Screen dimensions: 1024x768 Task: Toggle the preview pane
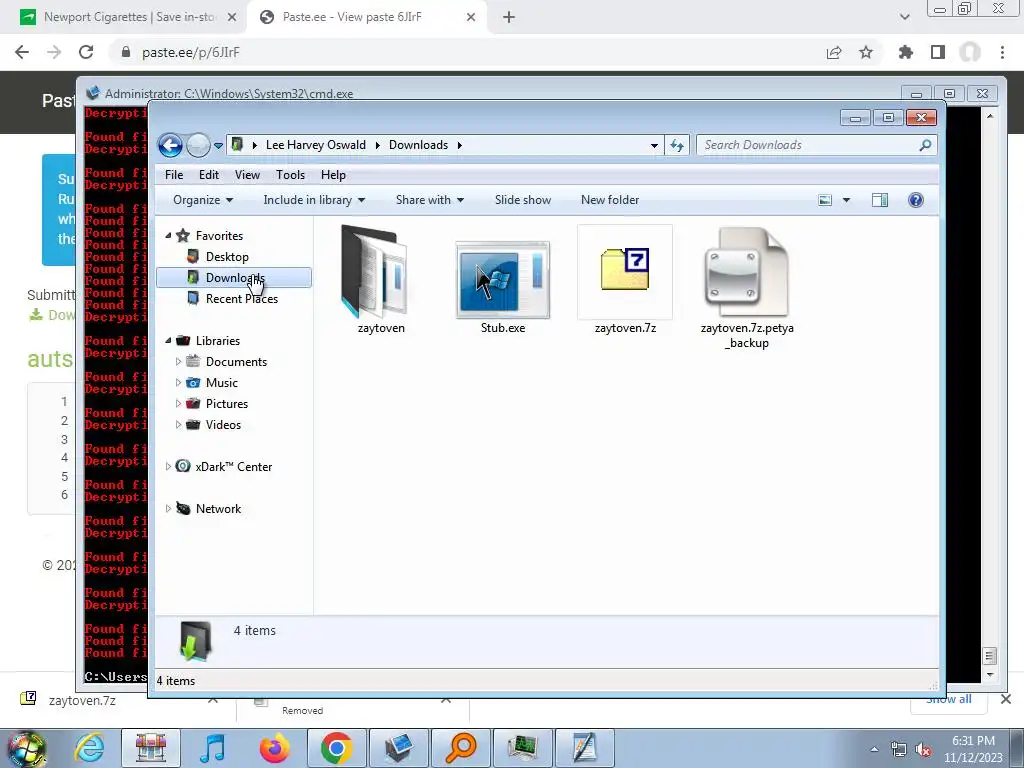click(x=880, y=200)
